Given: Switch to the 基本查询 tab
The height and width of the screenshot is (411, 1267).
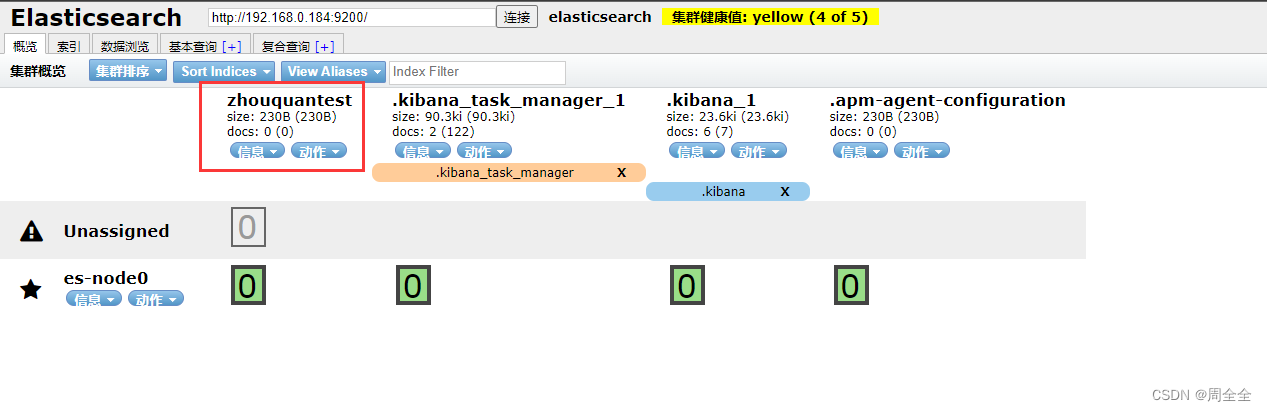Looking at the screenshot, I should [193, 45].
